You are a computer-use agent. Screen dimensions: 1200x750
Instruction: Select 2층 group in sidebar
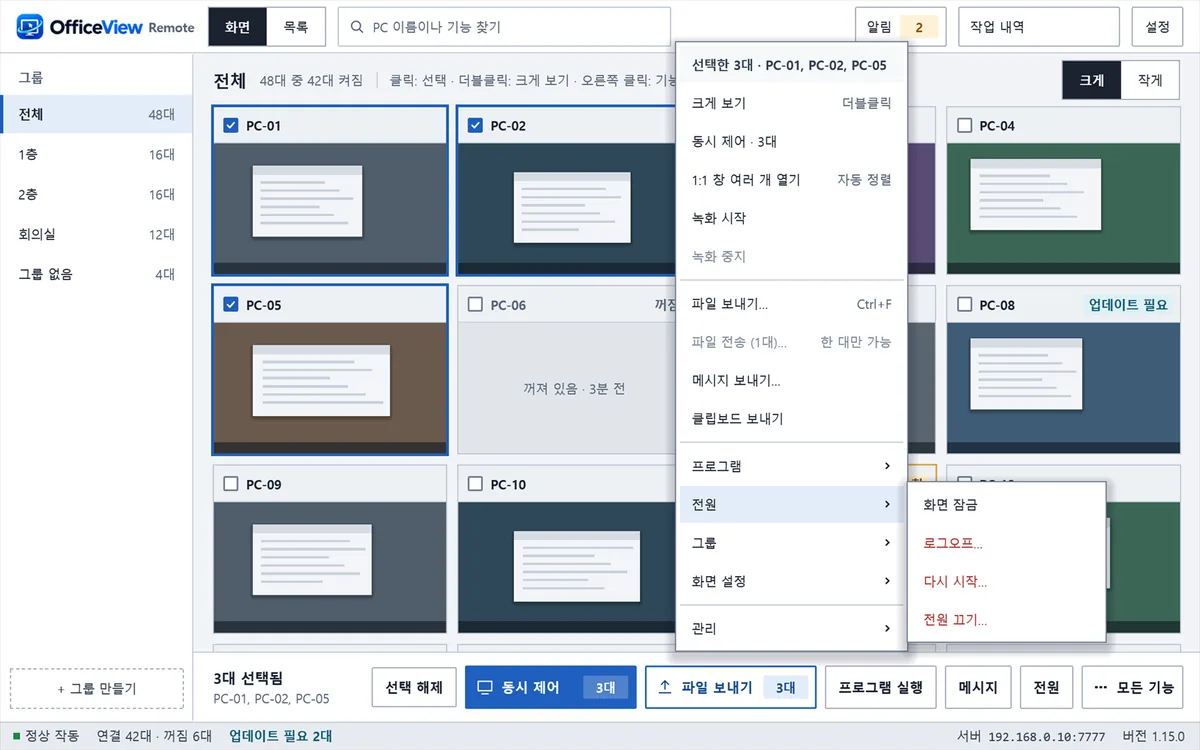coord(96,195)
